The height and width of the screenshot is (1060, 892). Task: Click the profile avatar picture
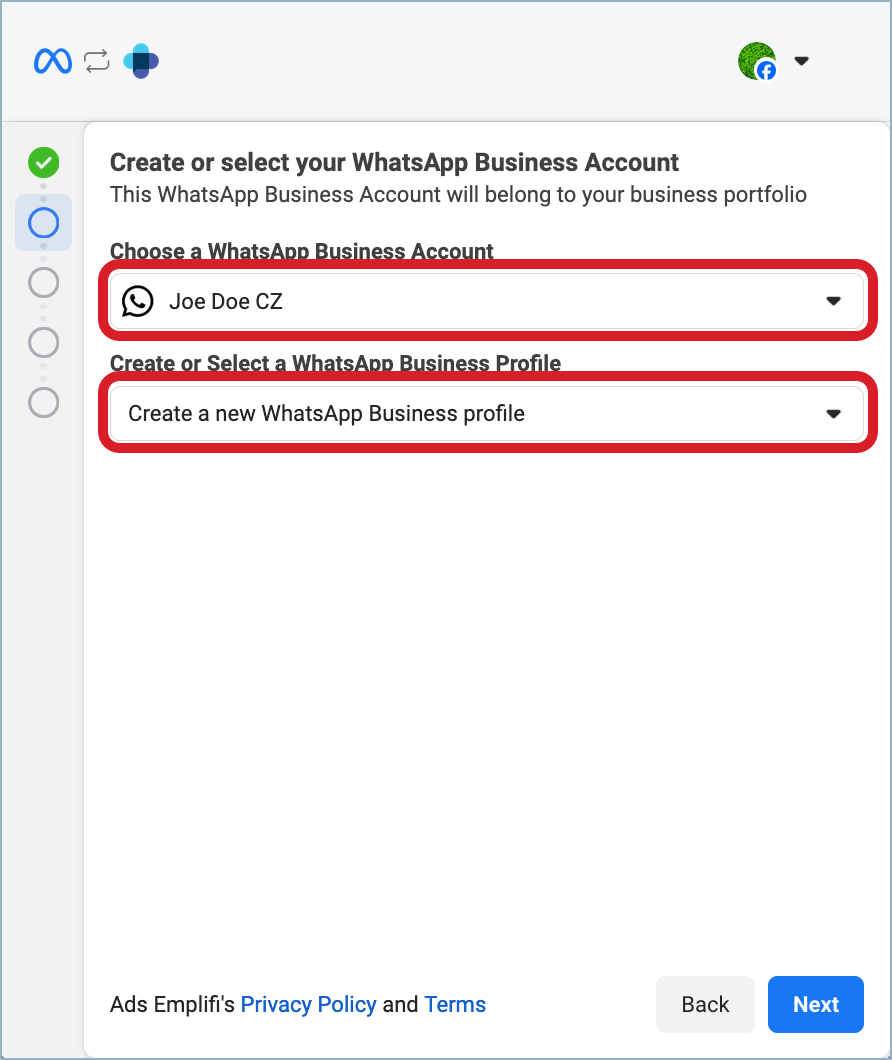tap(757, 60)
